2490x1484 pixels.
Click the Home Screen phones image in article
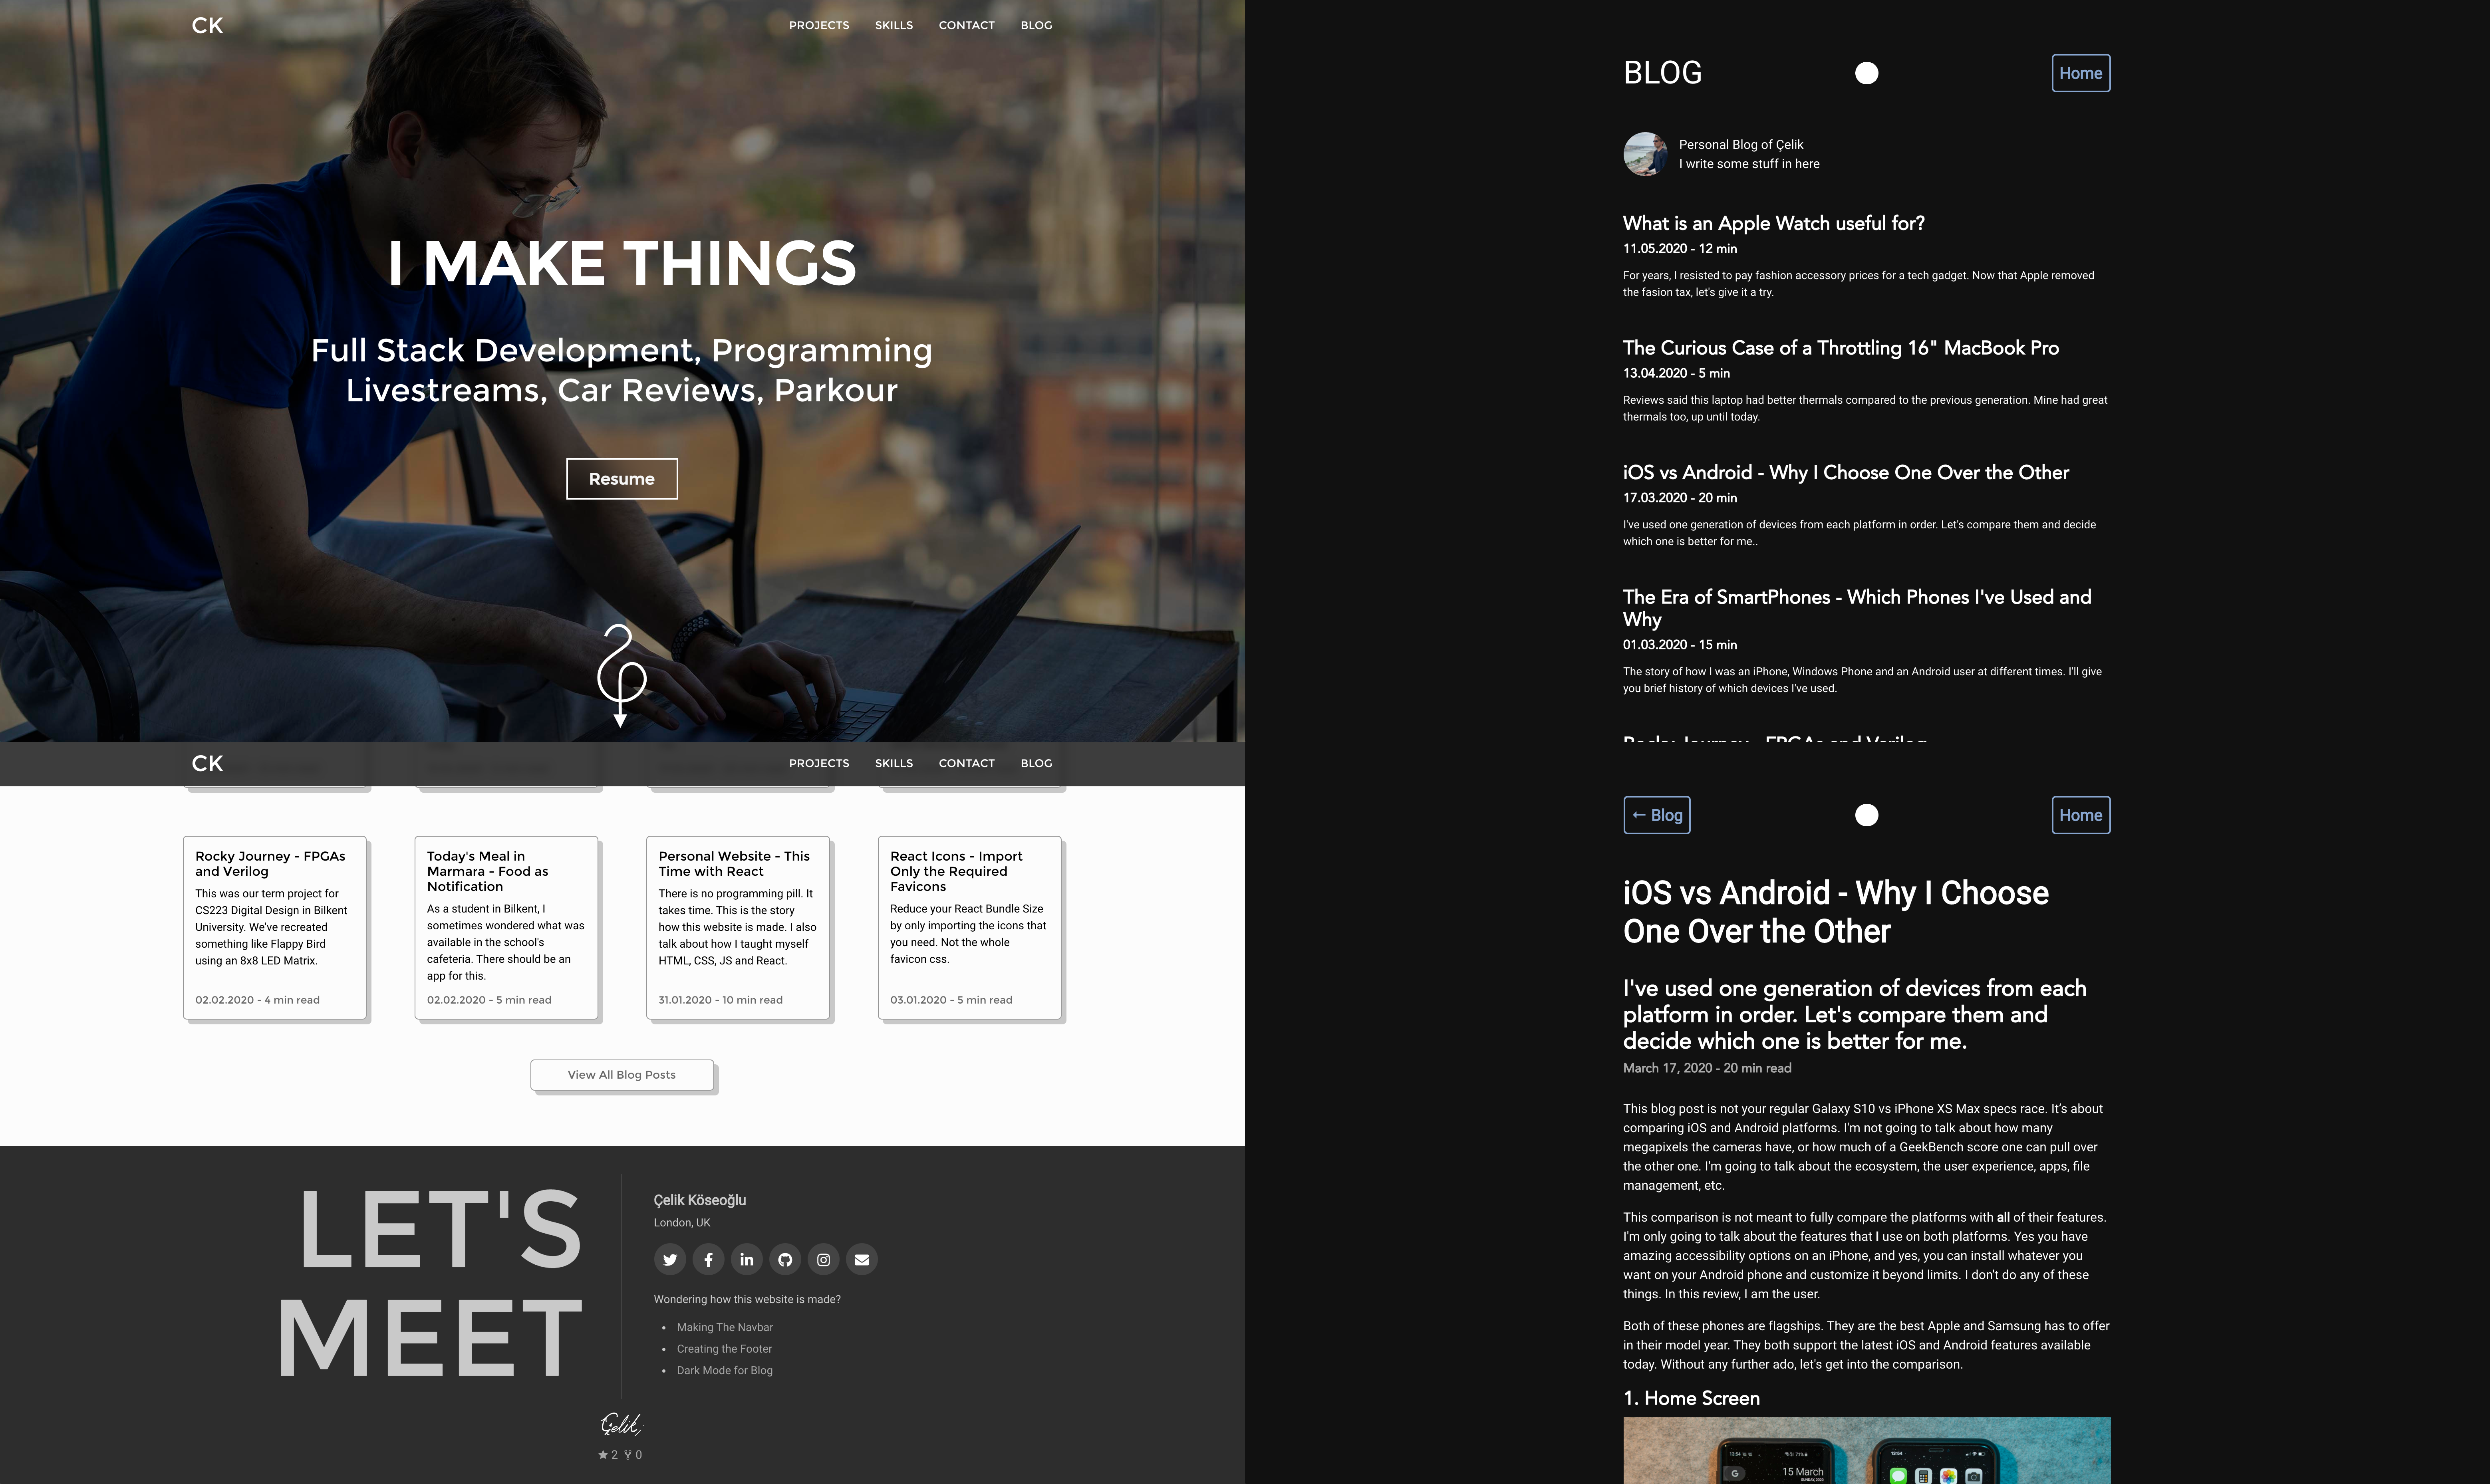1866,1450
